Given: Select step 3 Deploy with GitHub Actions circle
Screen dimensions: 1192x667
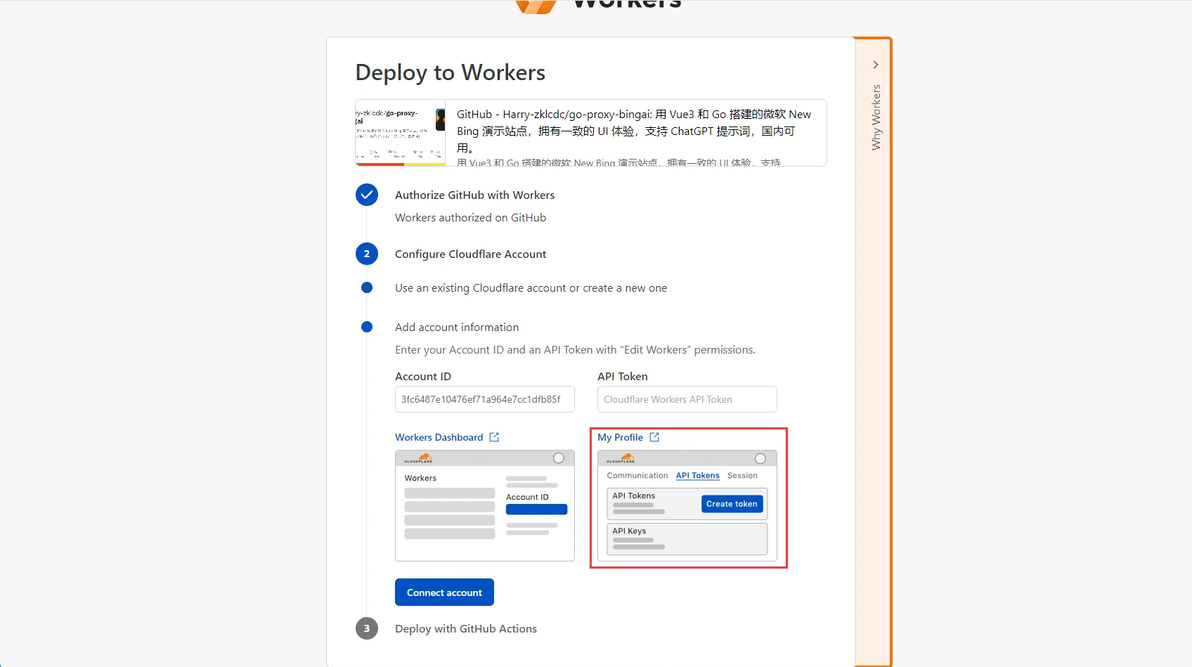Looking at the screenshot, I should point(366,628).
